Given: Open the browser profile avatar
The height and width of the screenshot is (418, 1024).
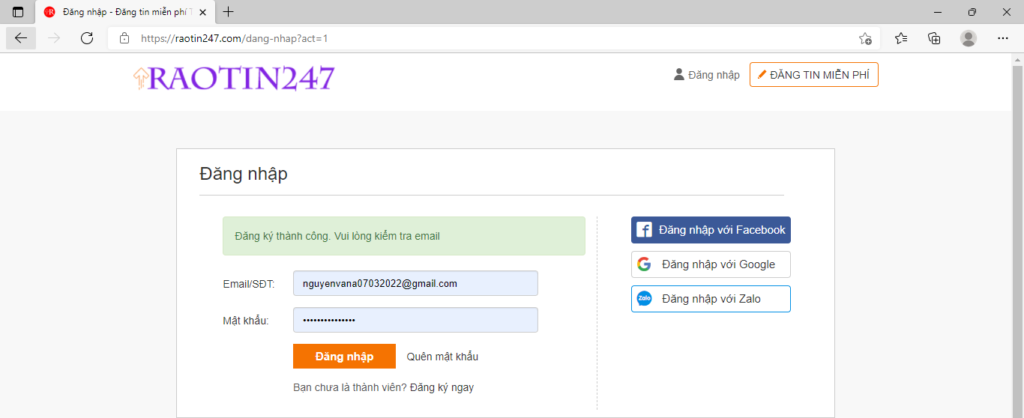Looking at the screenshot, I should click(968, 39).
